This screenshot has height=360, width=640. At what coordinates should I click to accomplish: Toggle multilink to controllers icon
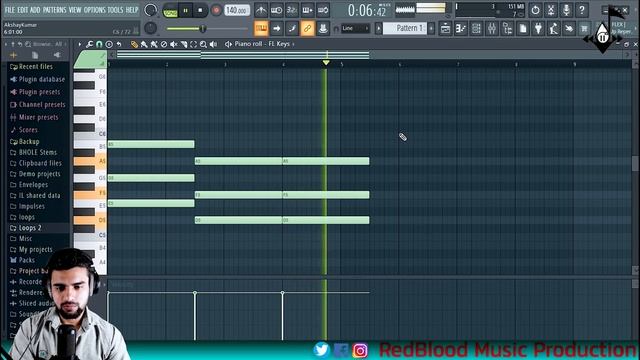(323, 29)
